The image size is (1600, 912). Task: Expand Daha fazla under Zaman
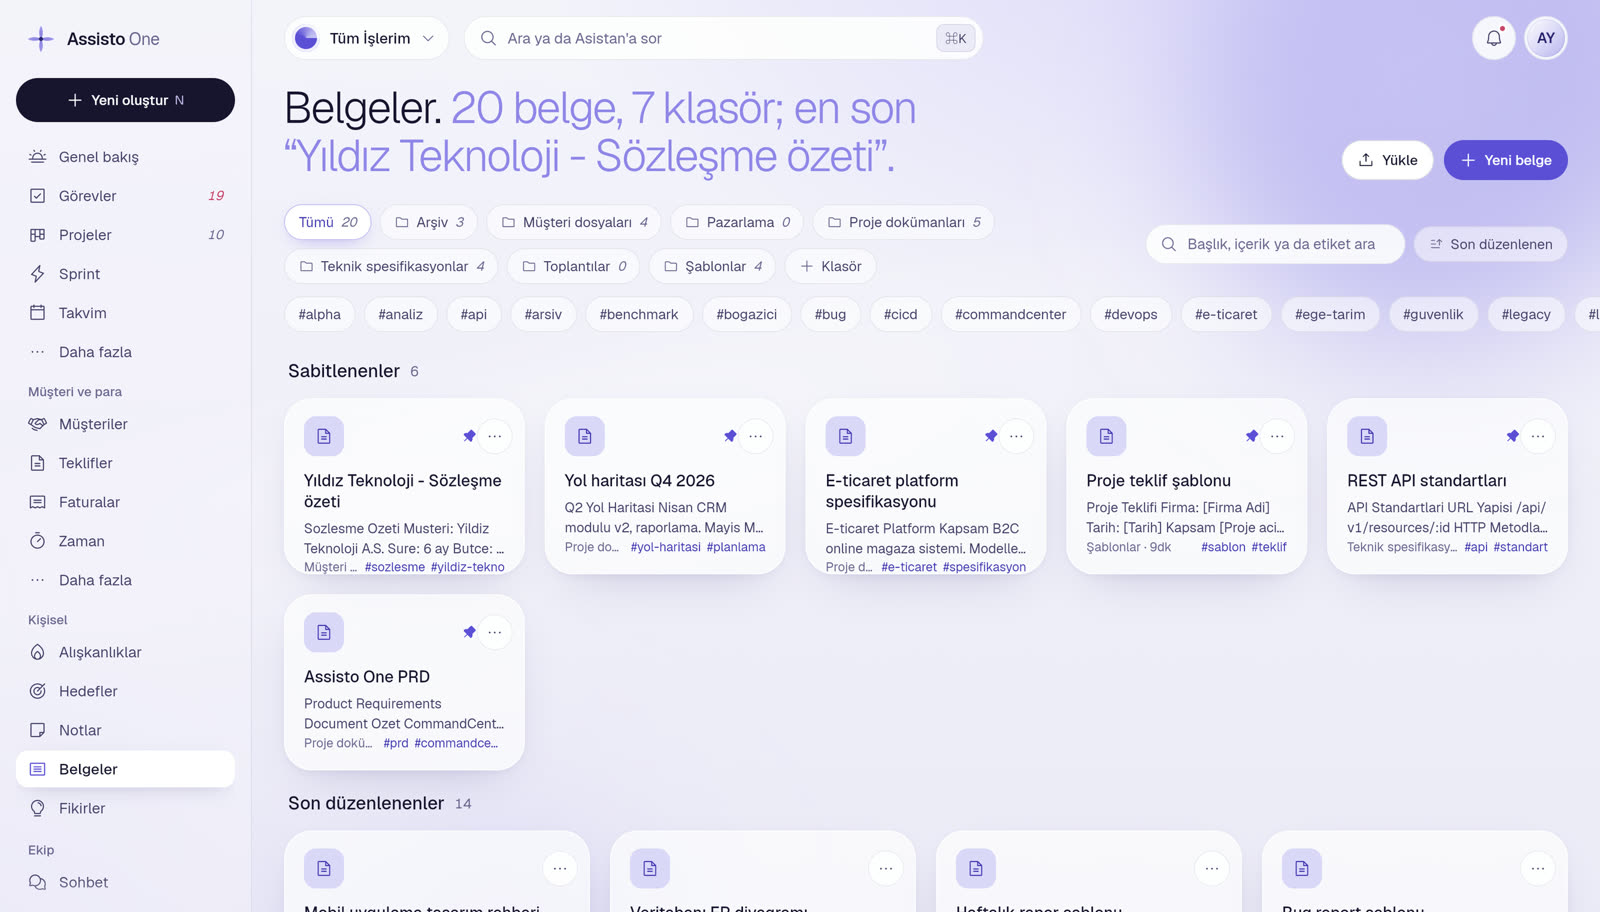[x=125, y=580]
